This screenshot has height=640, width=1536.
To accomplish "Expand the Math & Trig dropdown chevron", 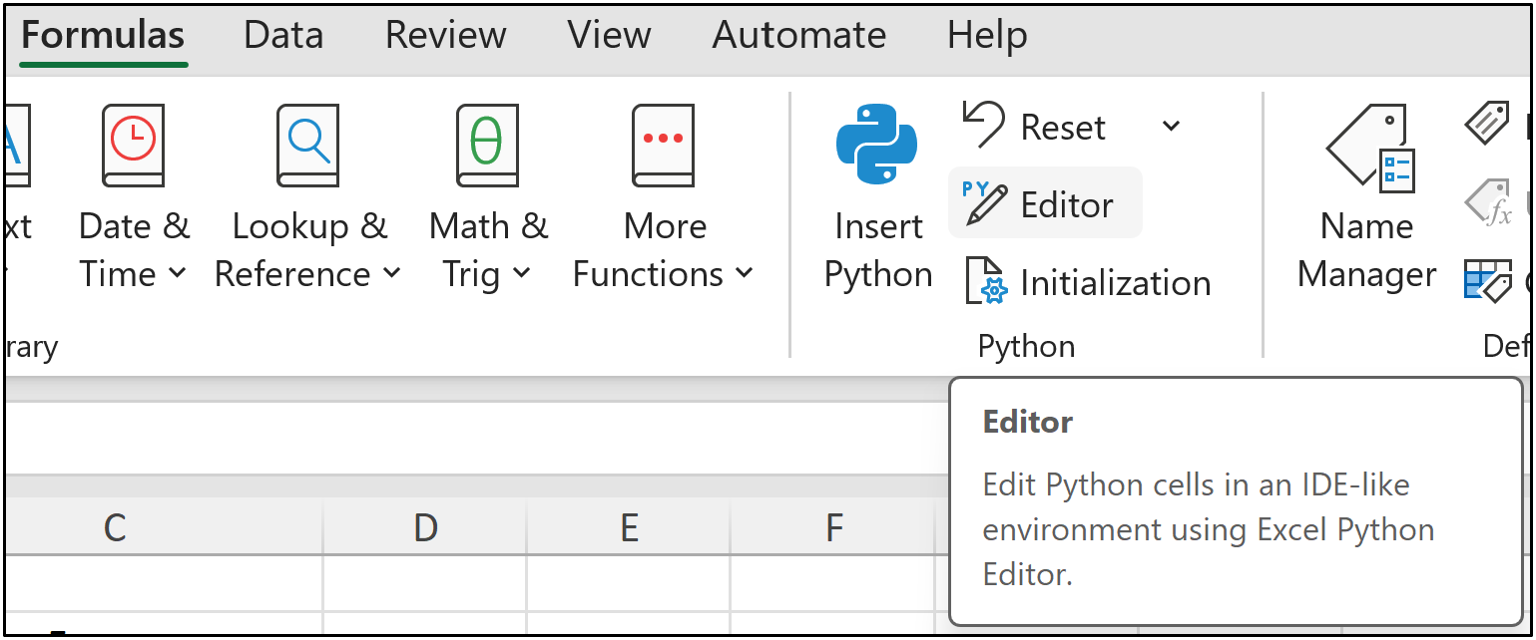I will [521, 273].
